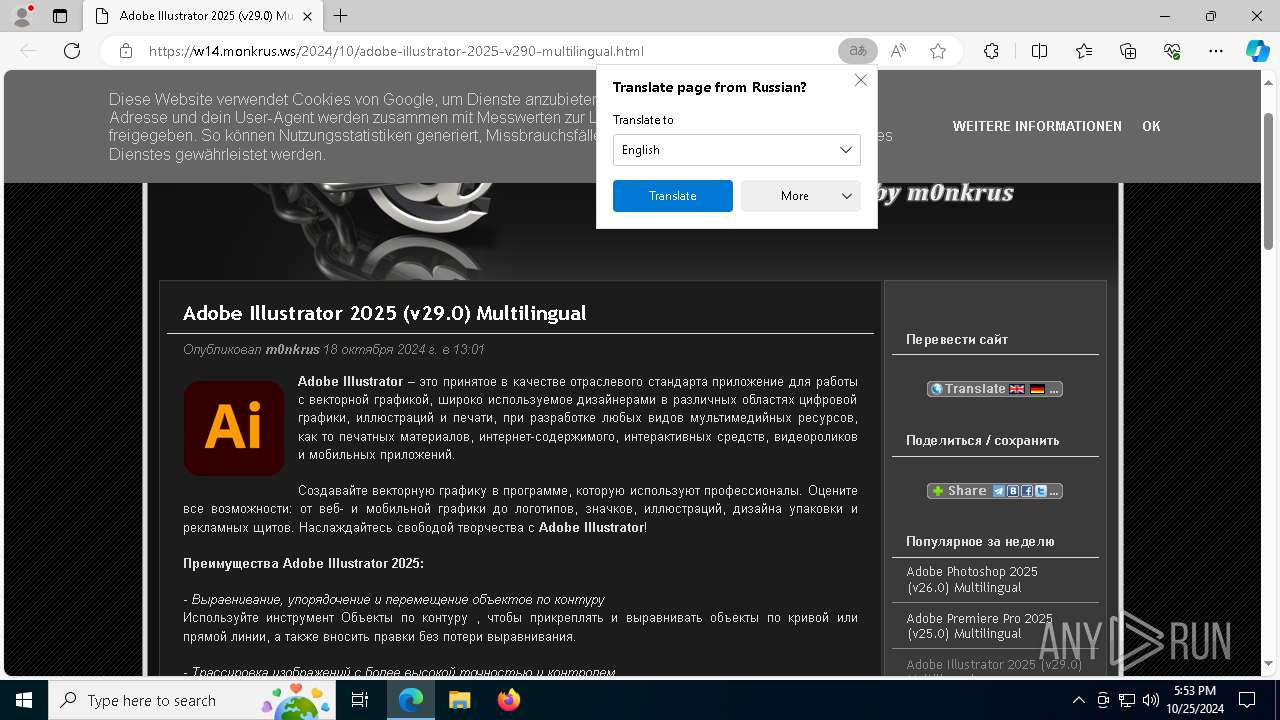
Task: Expand the More options dropdown
Action: tap(801, 196)
